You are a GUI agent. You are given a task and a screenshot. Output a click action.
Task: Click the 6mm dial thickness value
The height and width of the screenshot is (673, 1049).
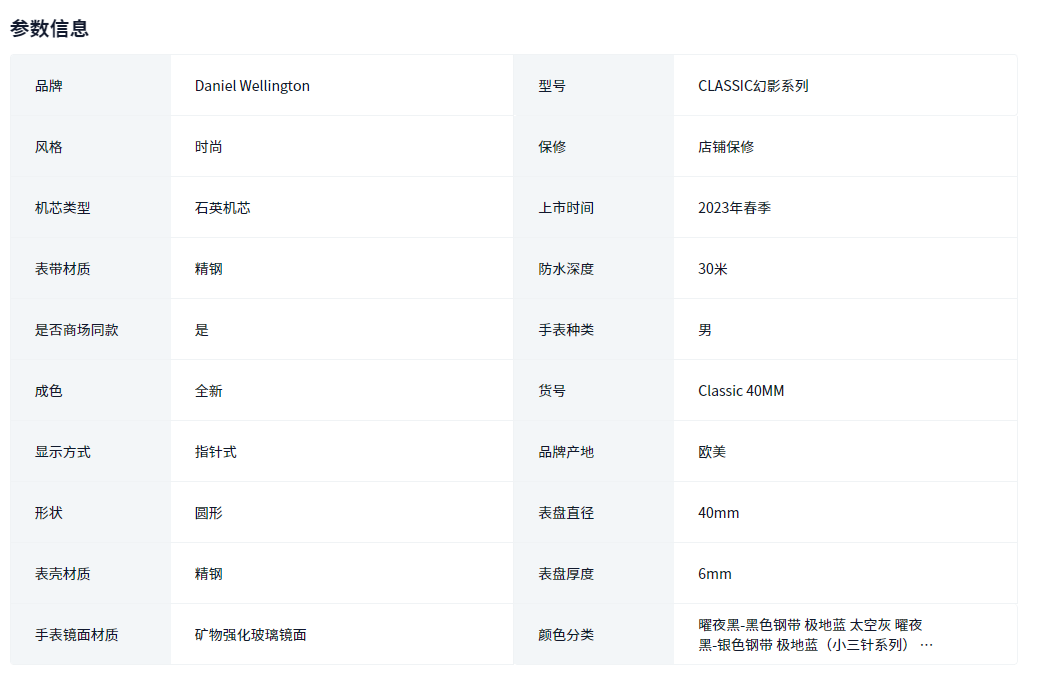click(x=714, y=573)
